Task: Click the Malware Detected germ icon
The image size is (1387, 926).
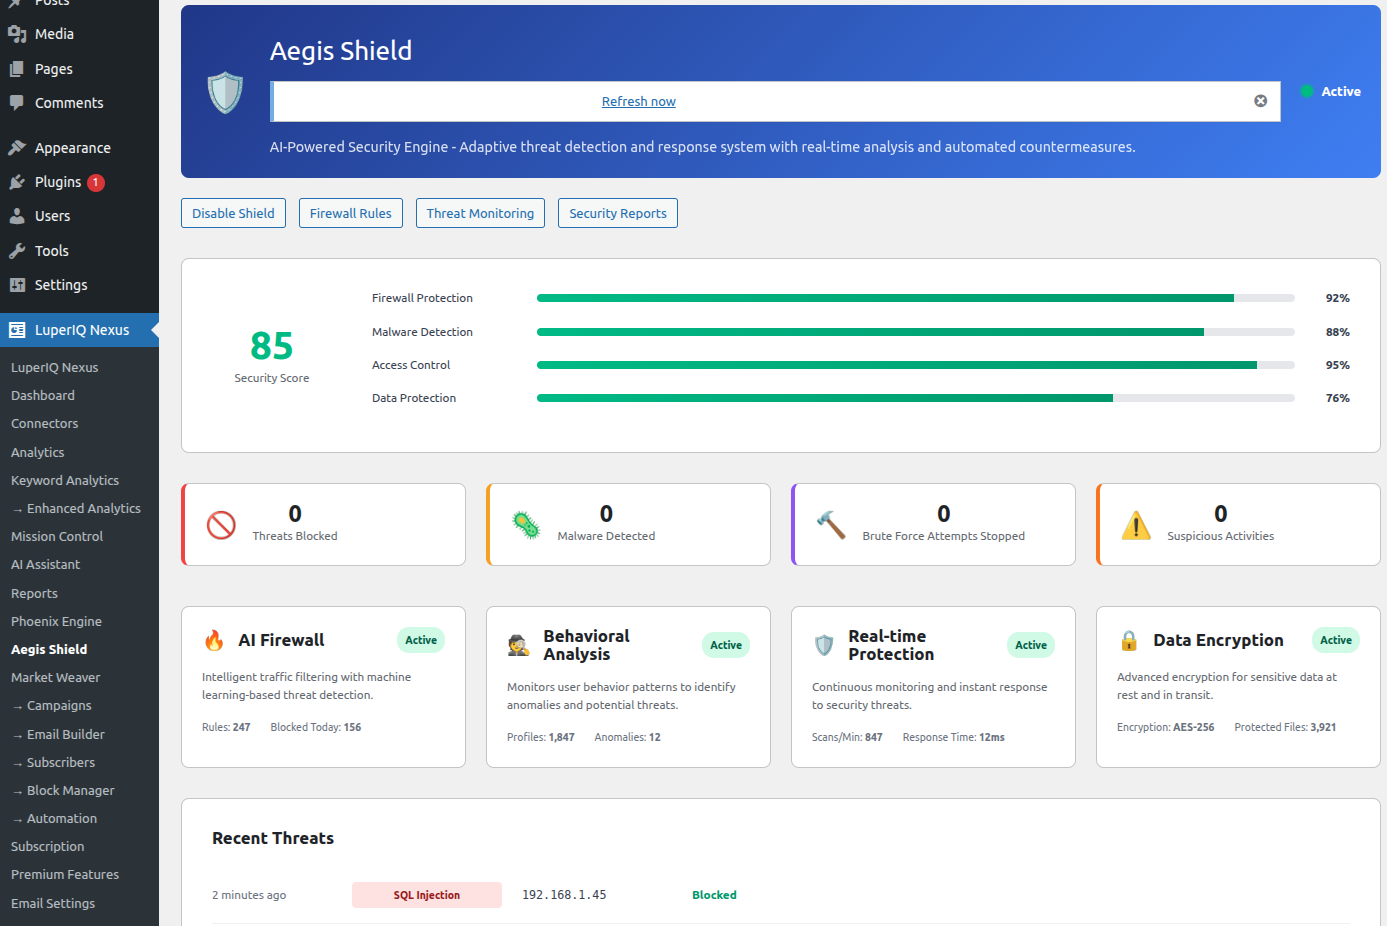Action: point(526,525)
